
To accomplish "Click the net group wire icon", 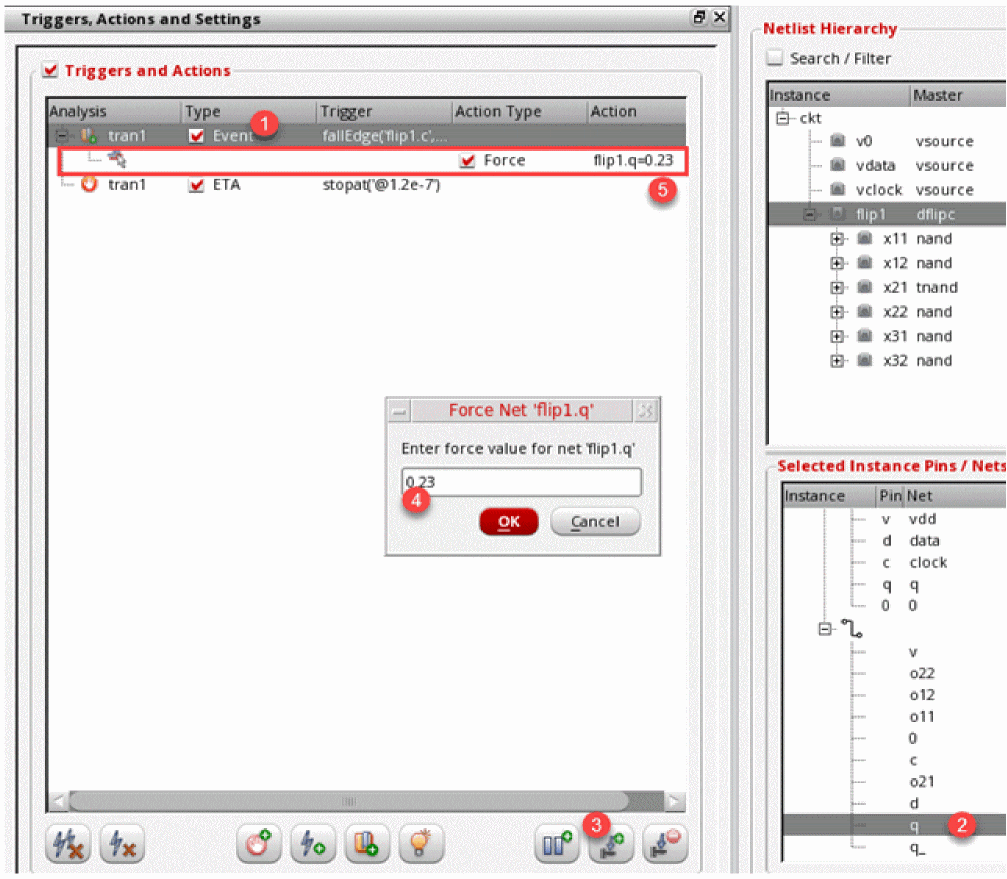I will pos(852,628).
